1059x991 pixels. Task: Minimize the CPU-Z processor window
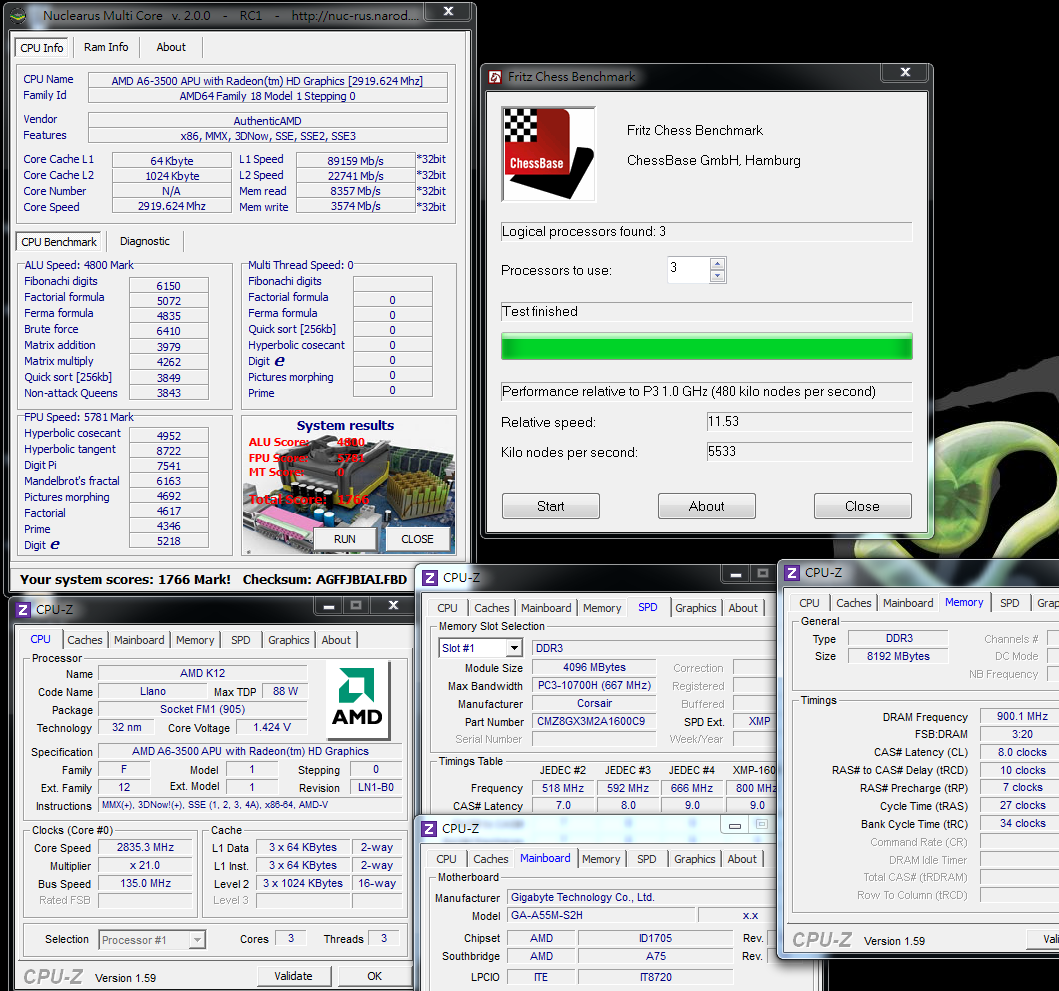point(329,606)
